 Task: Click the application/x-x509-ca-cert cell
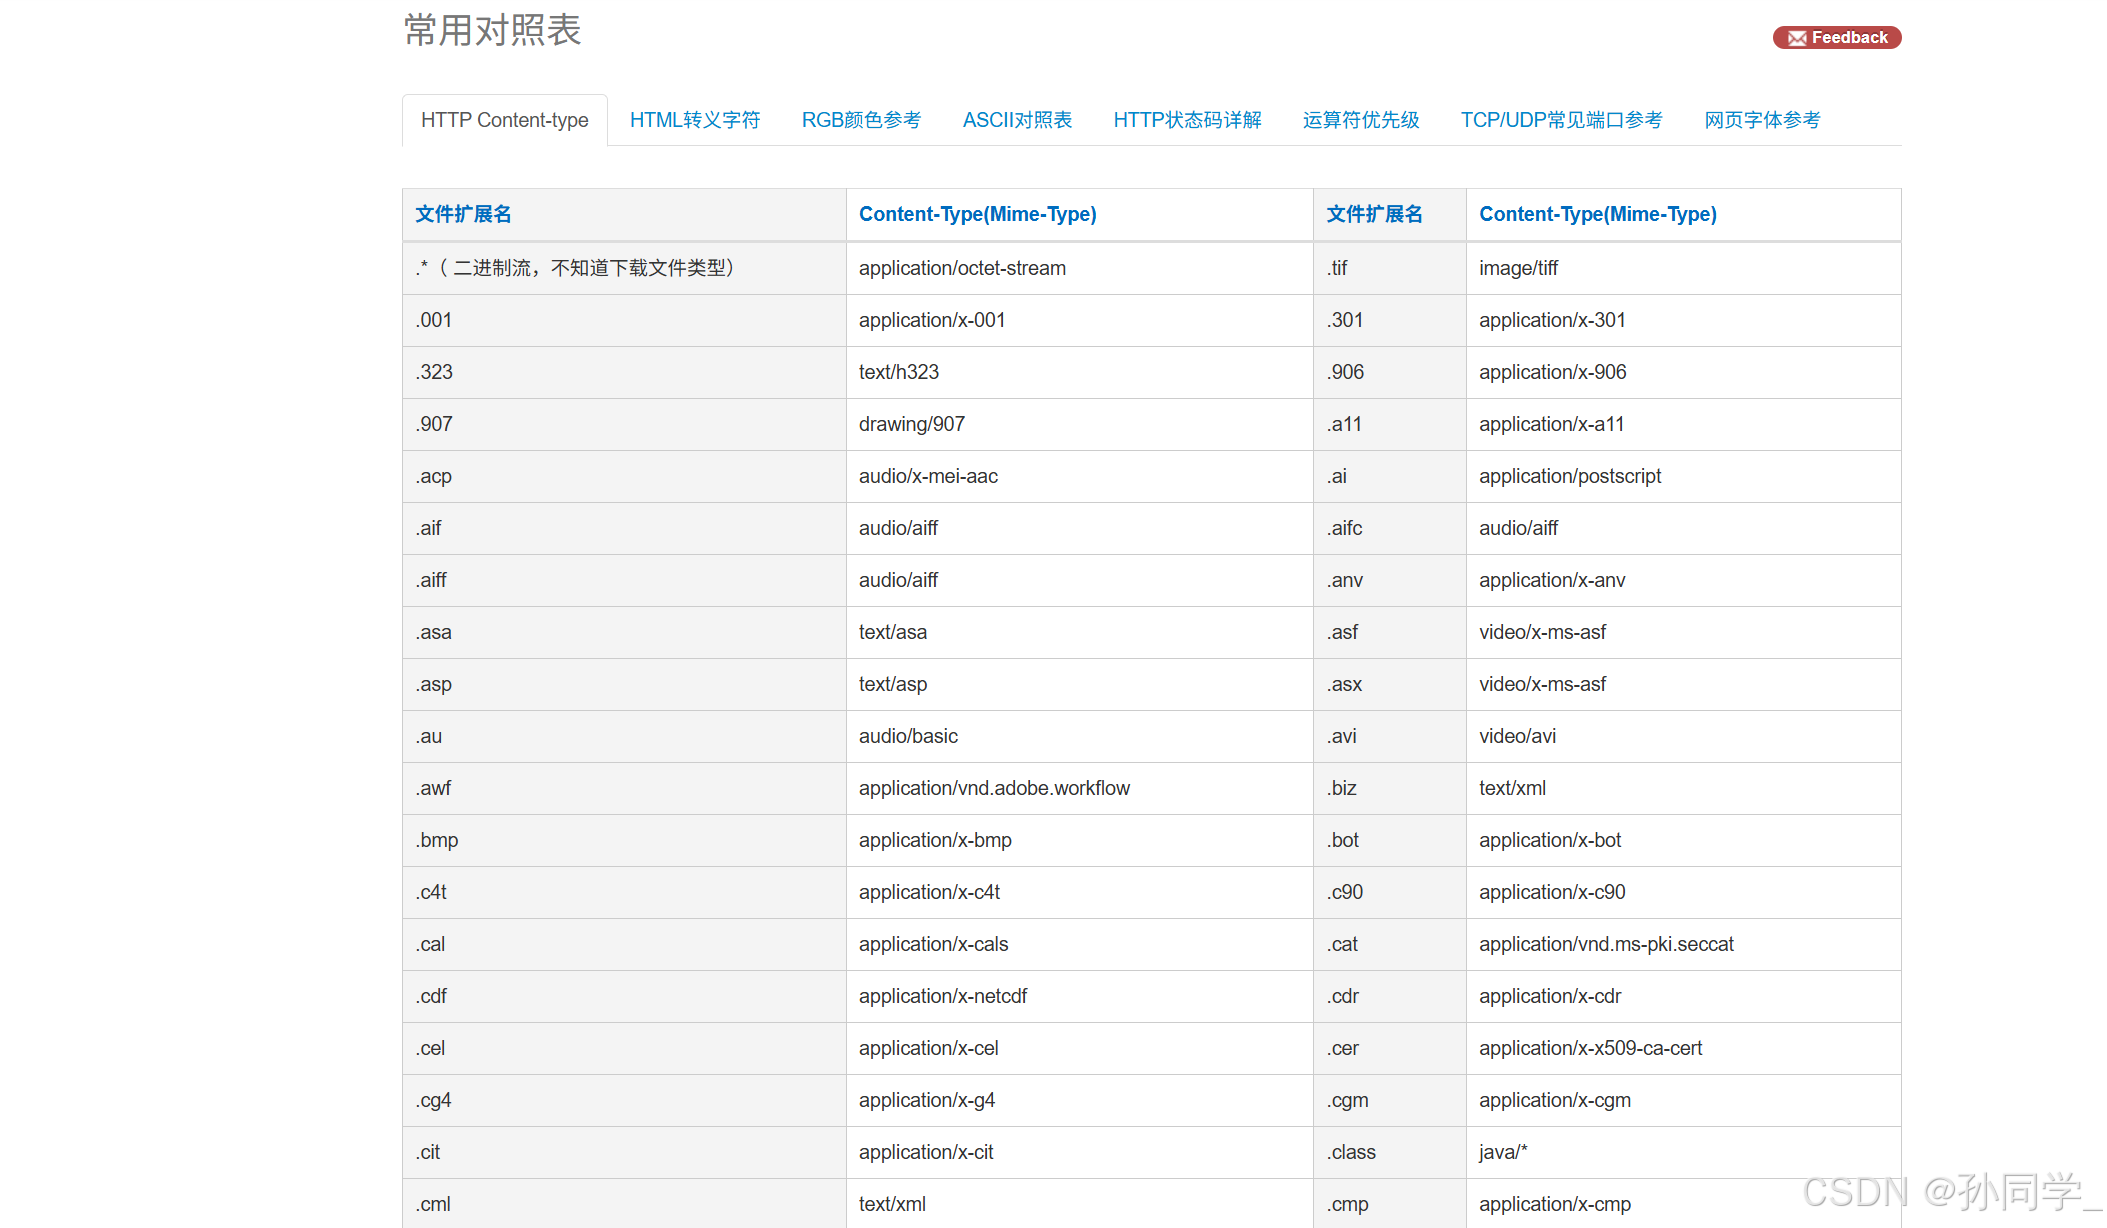1590,1048
